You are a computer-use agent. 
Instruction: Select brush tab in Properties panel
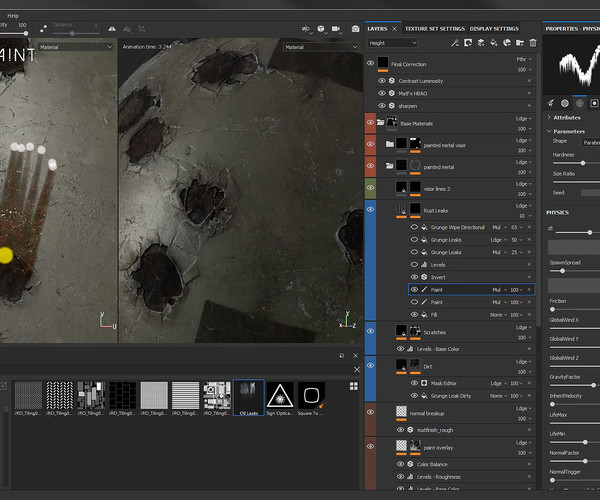tap(550, 103)
